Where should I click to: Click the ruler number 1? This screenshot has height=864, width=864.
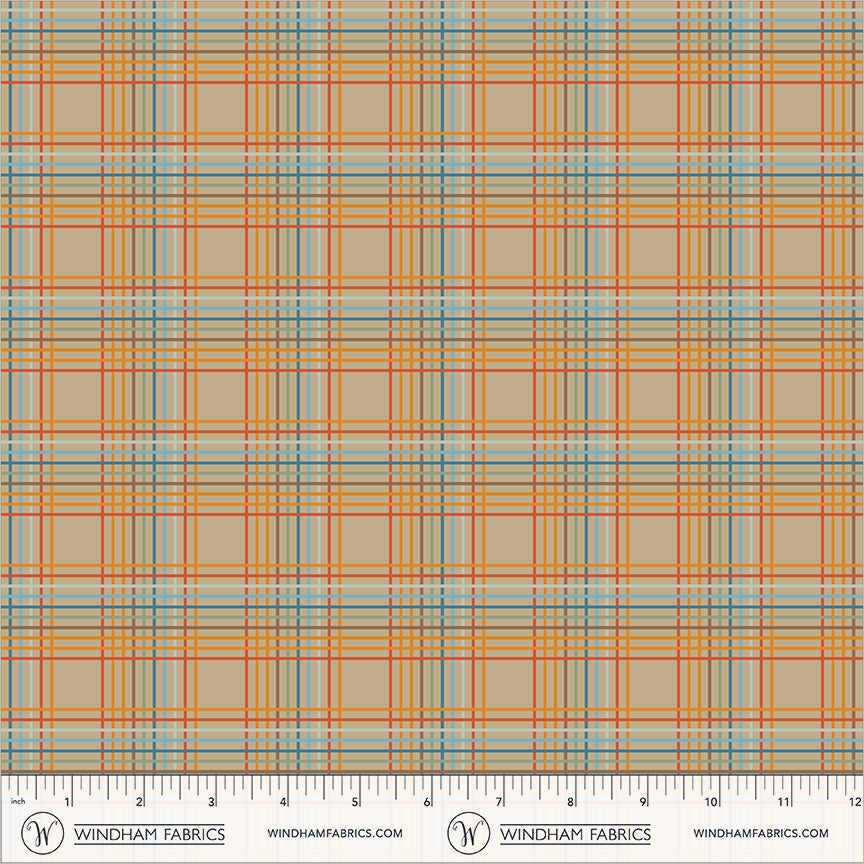tap(67, 802)
